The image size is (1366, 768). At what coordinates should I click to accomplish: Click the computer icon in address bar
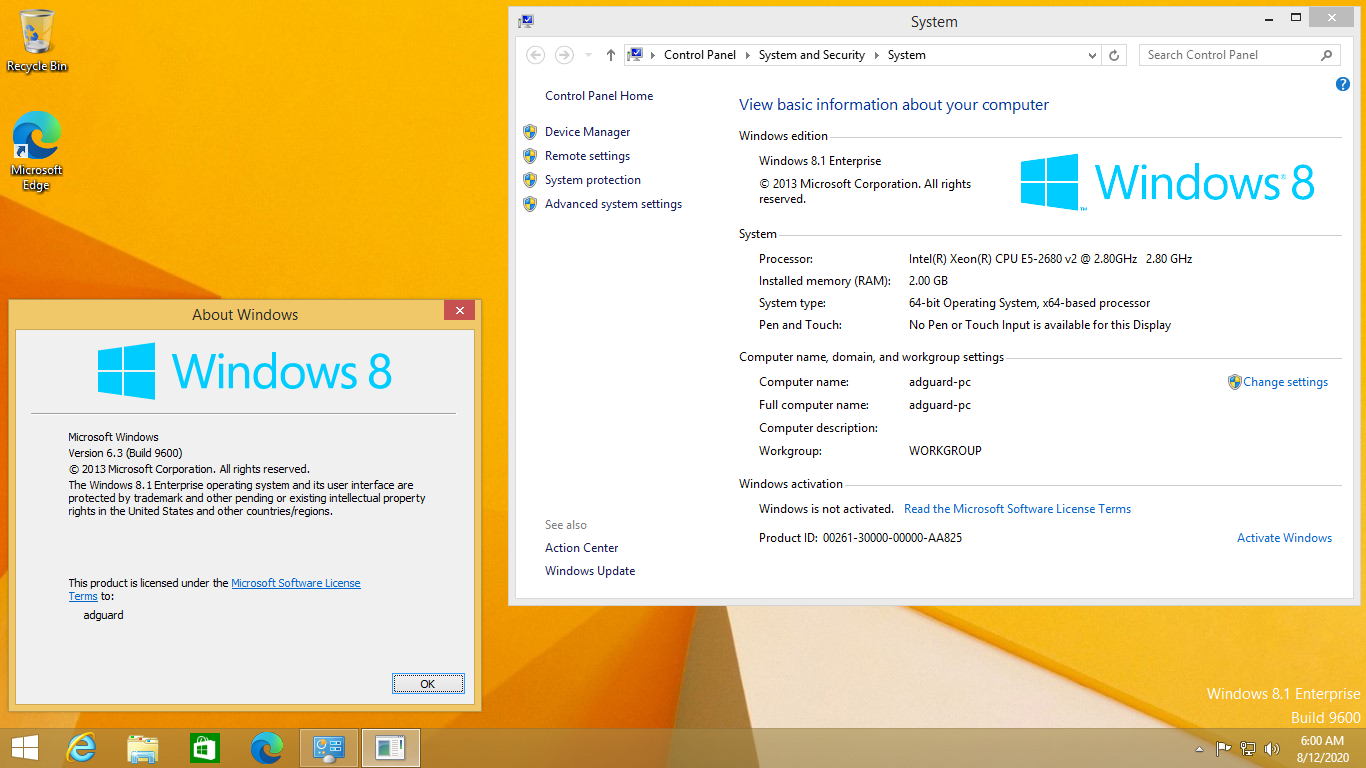[635, 55]
